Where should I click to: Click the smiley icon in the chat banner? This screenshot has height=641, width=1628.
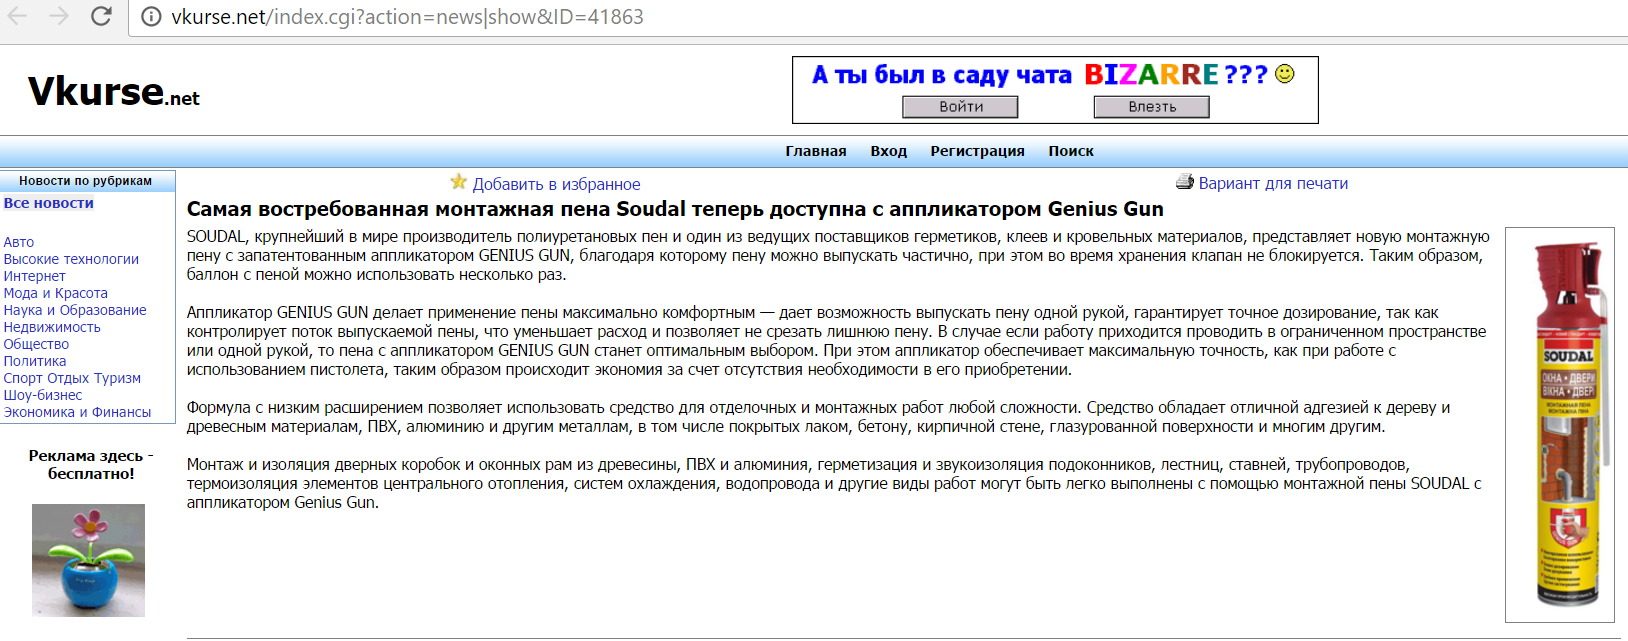point(1285,73)
